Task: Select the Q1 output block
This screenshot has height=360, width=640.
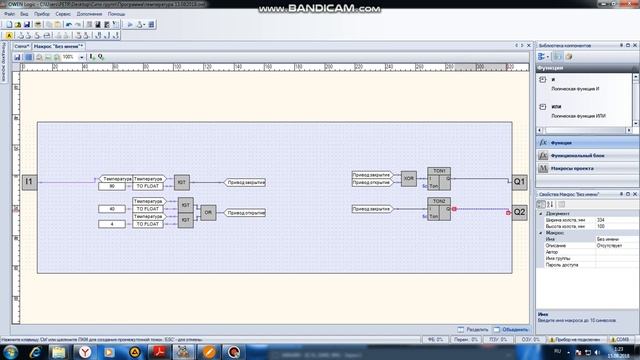Action: click(520, 182)
